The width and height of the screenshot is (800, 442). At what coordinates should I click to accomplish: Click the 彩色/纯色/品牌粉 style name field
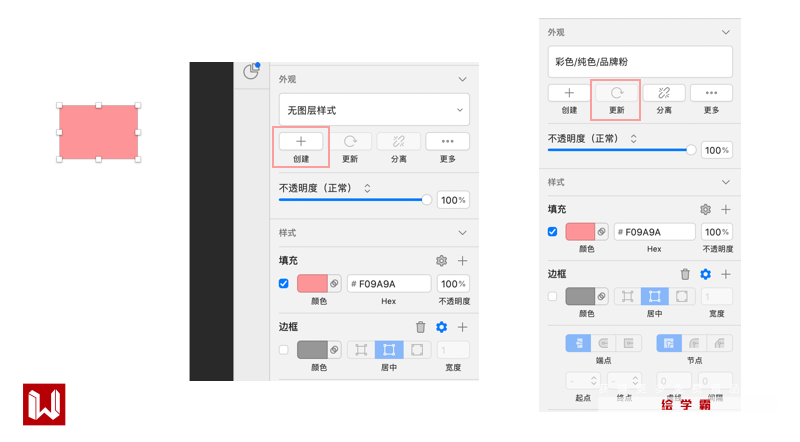640,62
